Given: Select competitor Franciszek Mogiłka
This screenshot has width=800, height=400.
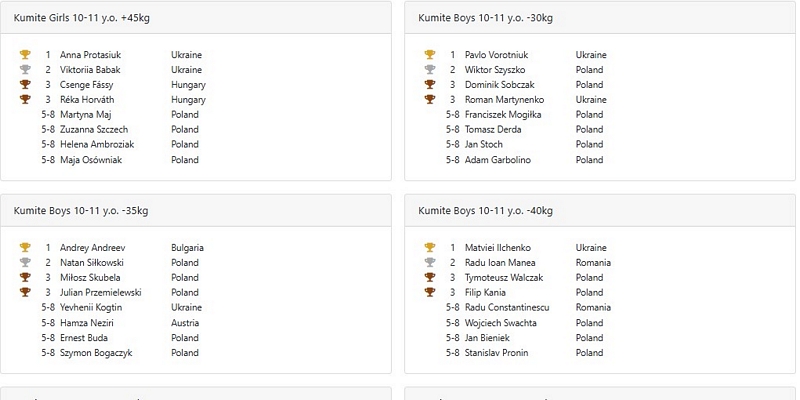Looking at the screenshot, I should [x=503, y=114].
